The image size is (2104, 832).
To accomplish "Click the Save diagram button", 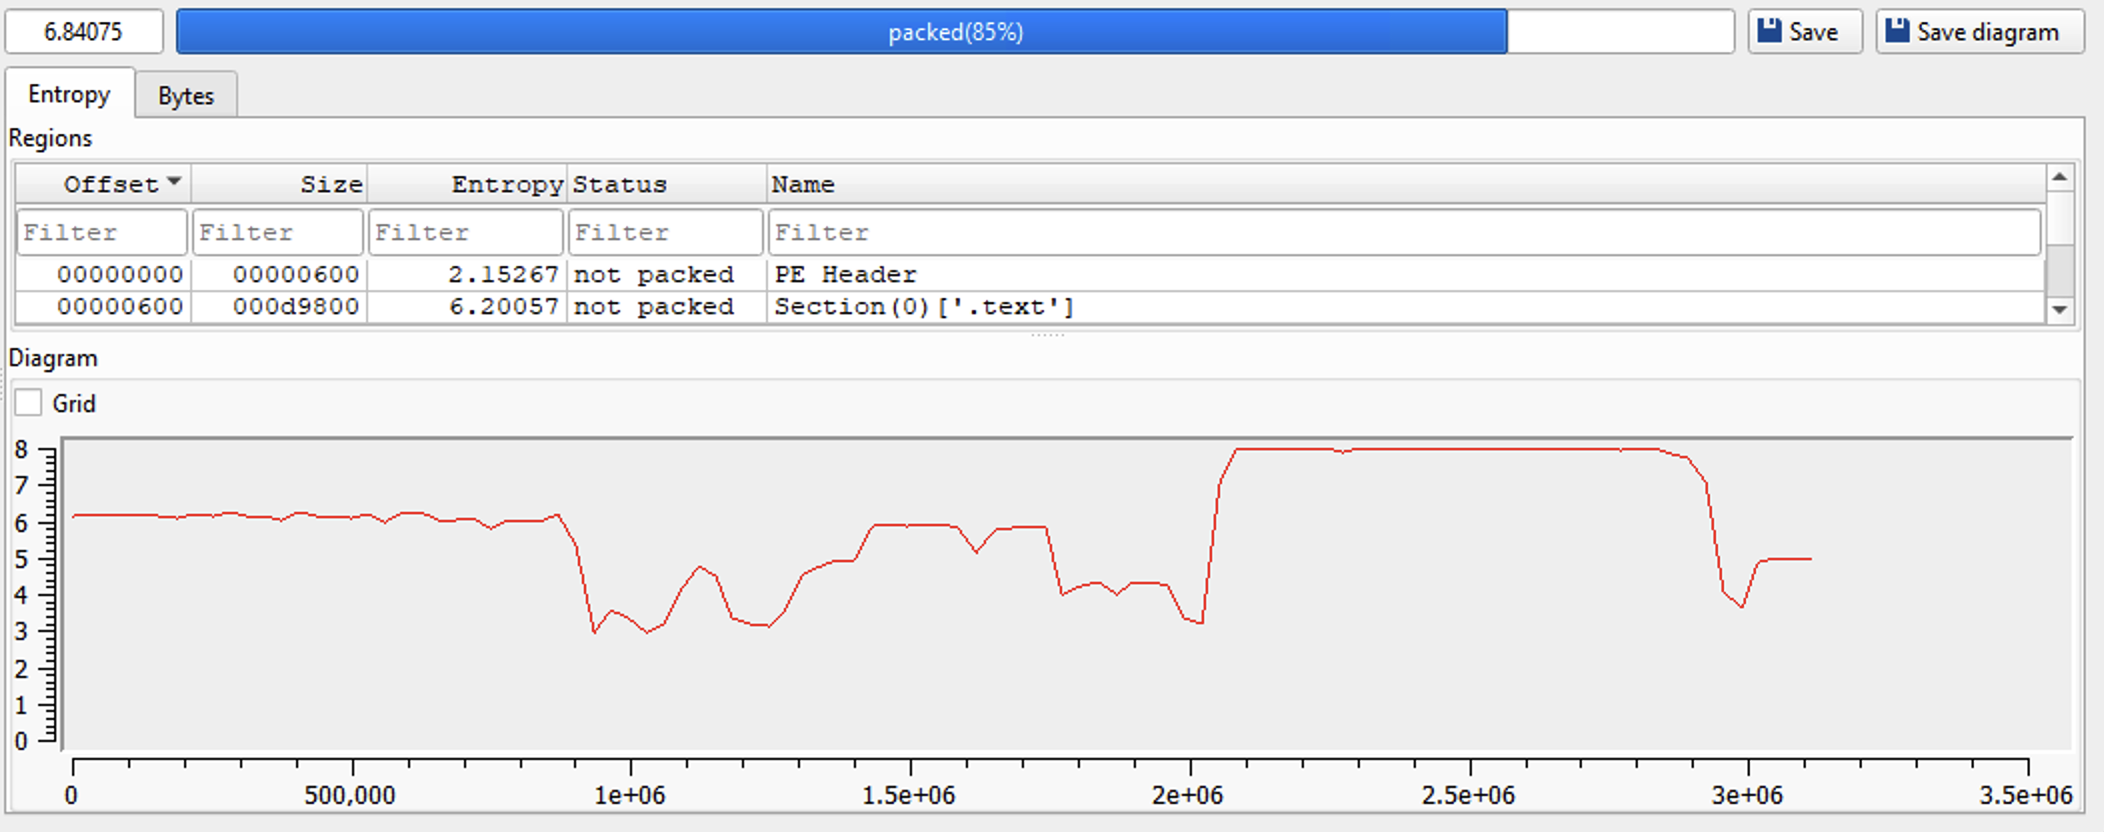I will pos(1978,32).
